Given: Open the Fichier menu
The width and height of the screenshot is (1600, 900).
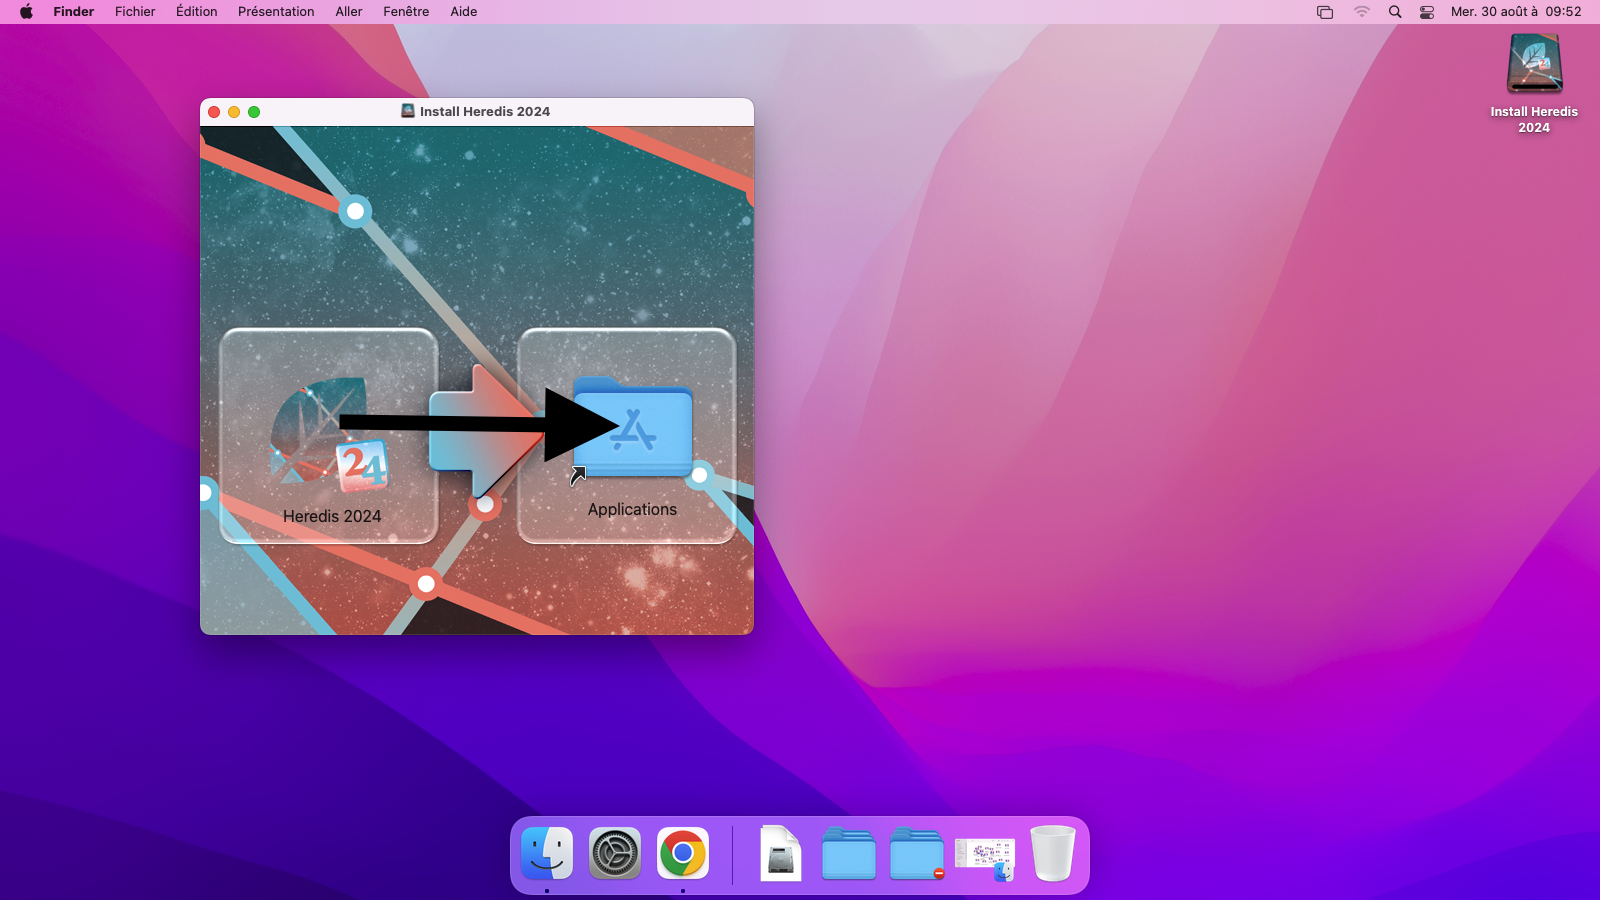Looking at the screenshot, I should coord(135,12).
